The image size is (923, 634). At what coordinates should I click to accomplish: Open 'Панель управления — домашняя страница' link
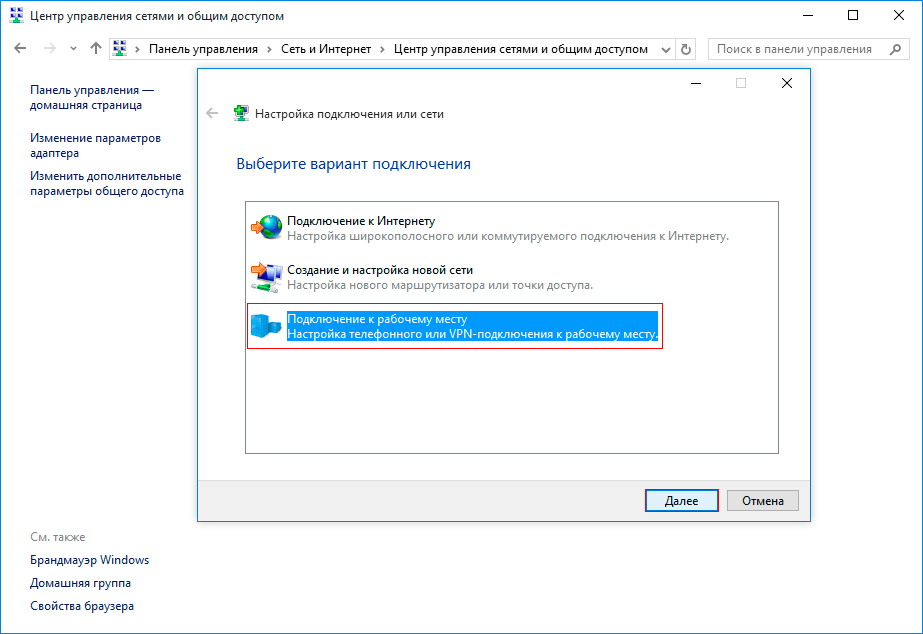[x=92, y=98]
